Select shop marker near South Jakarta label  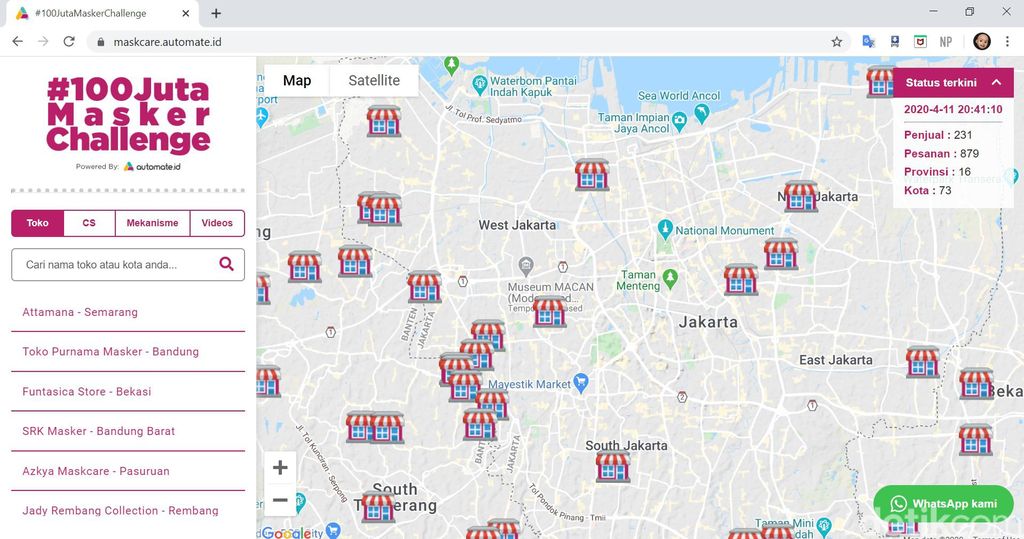[613, 466]
